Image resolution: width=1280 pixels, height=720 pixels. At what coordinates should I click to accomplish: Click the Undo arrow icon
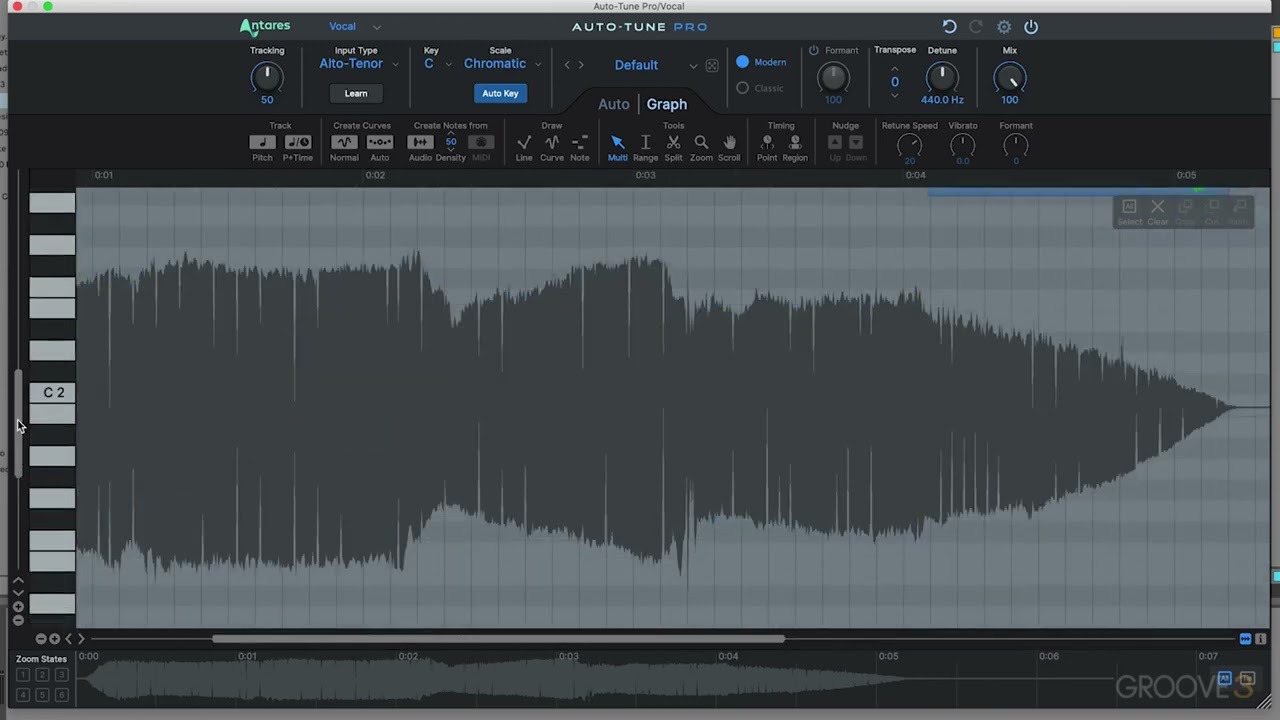point(949,27)
